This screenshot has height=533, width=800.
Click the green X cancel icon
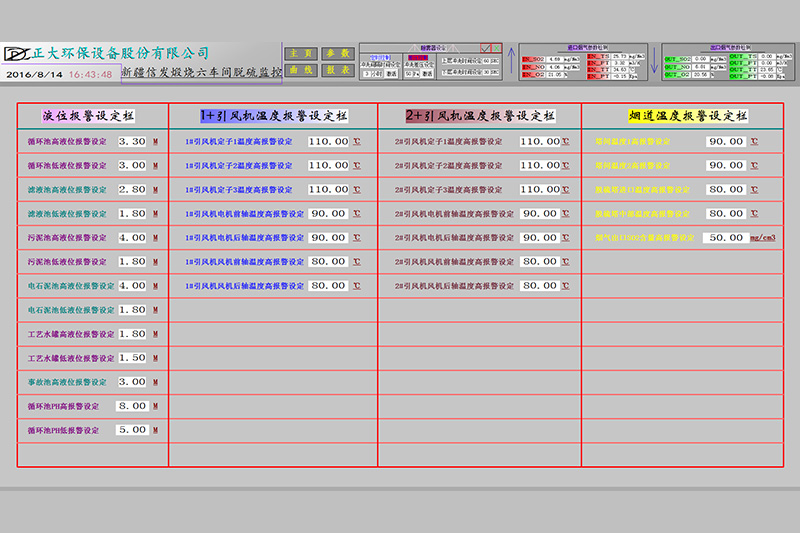tap(496, 48)
